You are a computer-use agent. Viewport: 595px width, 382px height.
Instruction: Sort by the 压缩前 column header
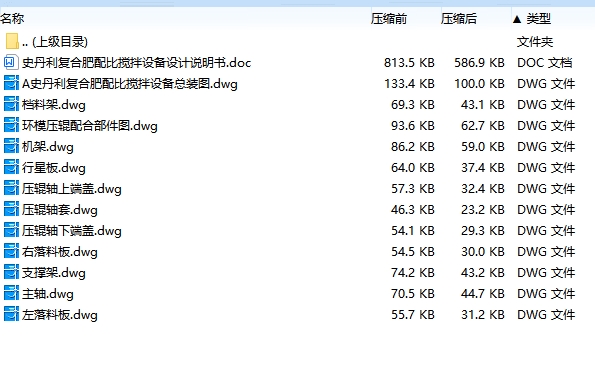coord(389,19)
